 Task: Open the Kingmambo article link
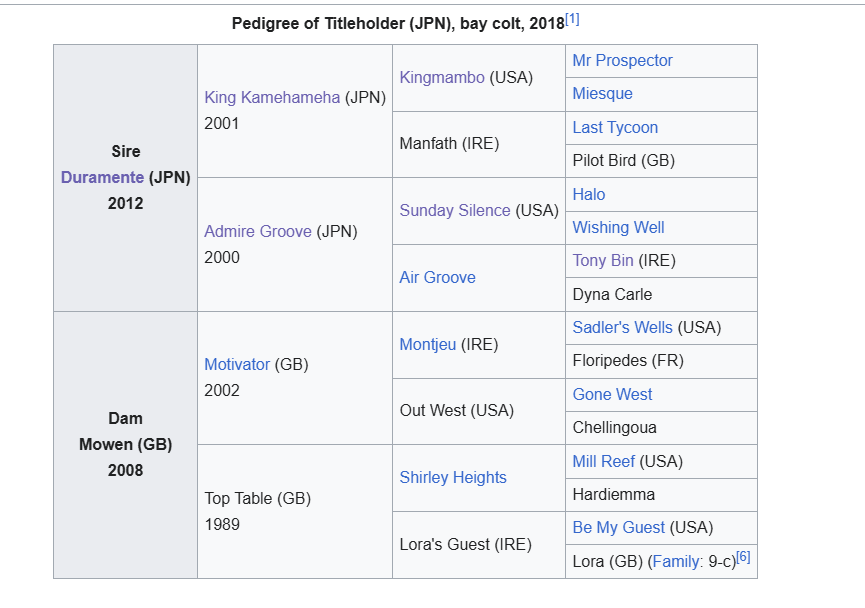coord(442,78)
